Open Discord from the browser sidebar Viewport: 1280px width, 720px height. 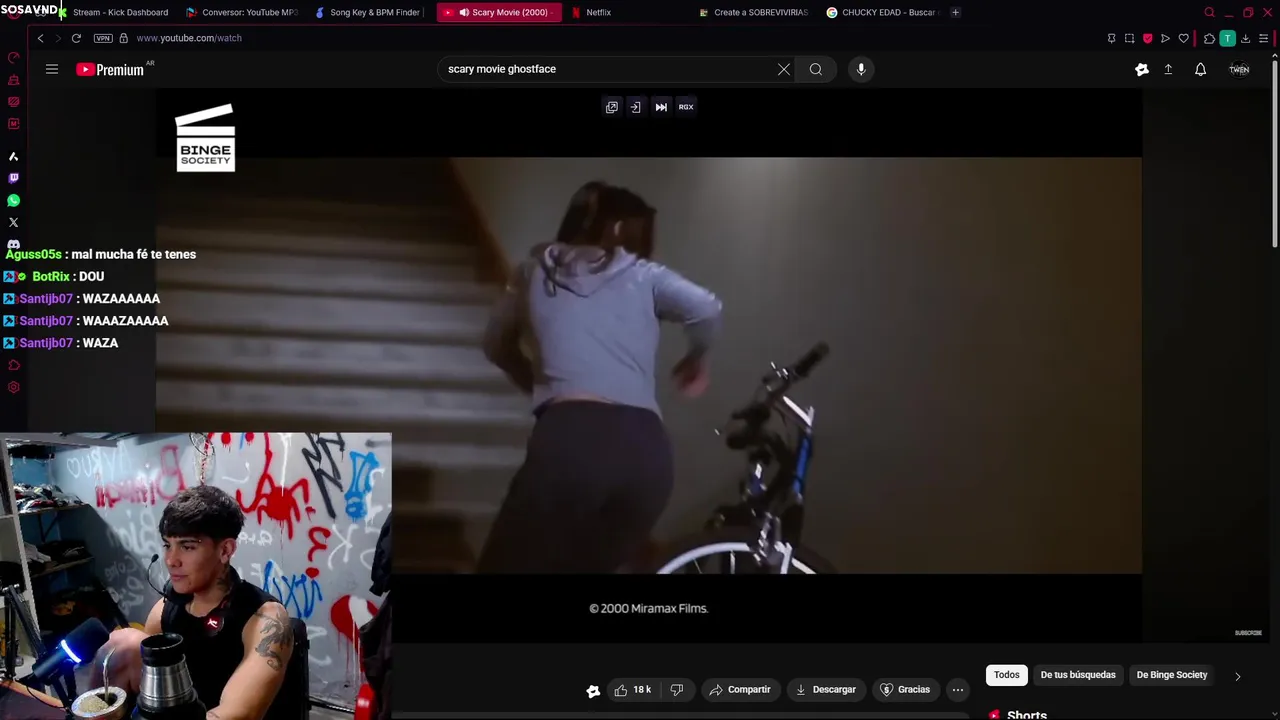(13, 244)
